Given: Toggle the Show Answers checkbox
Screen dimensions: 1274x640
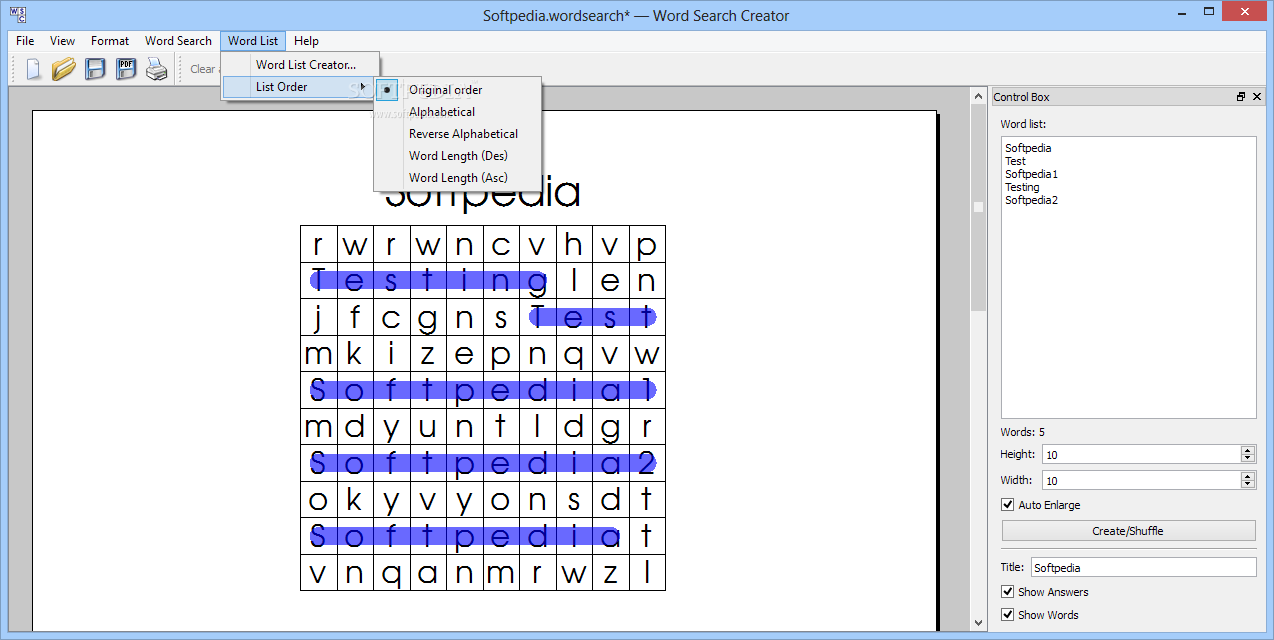Looking at the screenshot, I should point(1008,592).
